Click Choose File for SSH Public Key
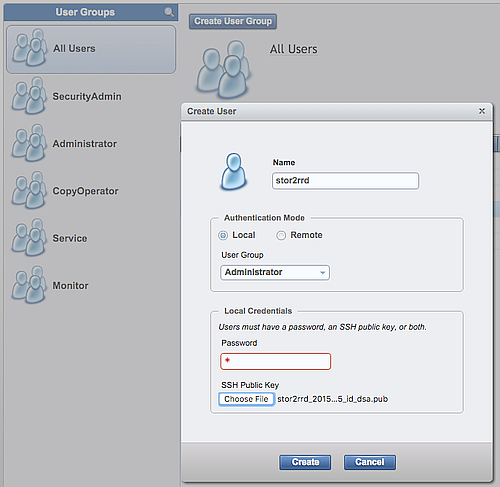500x487 pixels. [x=246, y=399]
